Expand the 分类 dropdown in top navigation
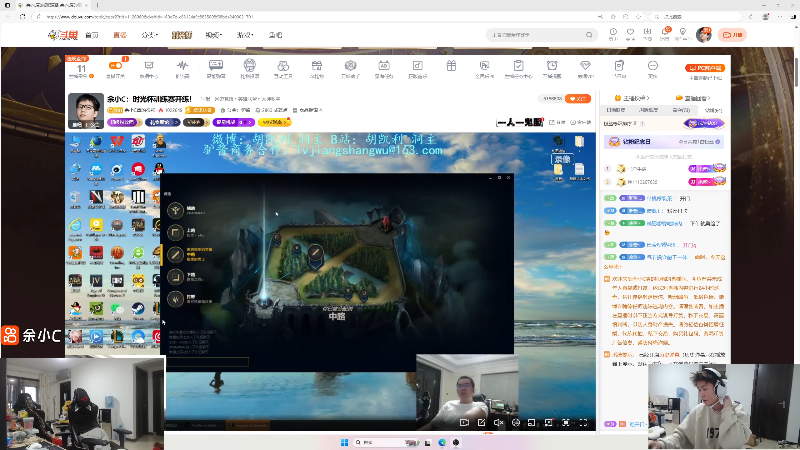Screen dimensions: 800x450 149,35
